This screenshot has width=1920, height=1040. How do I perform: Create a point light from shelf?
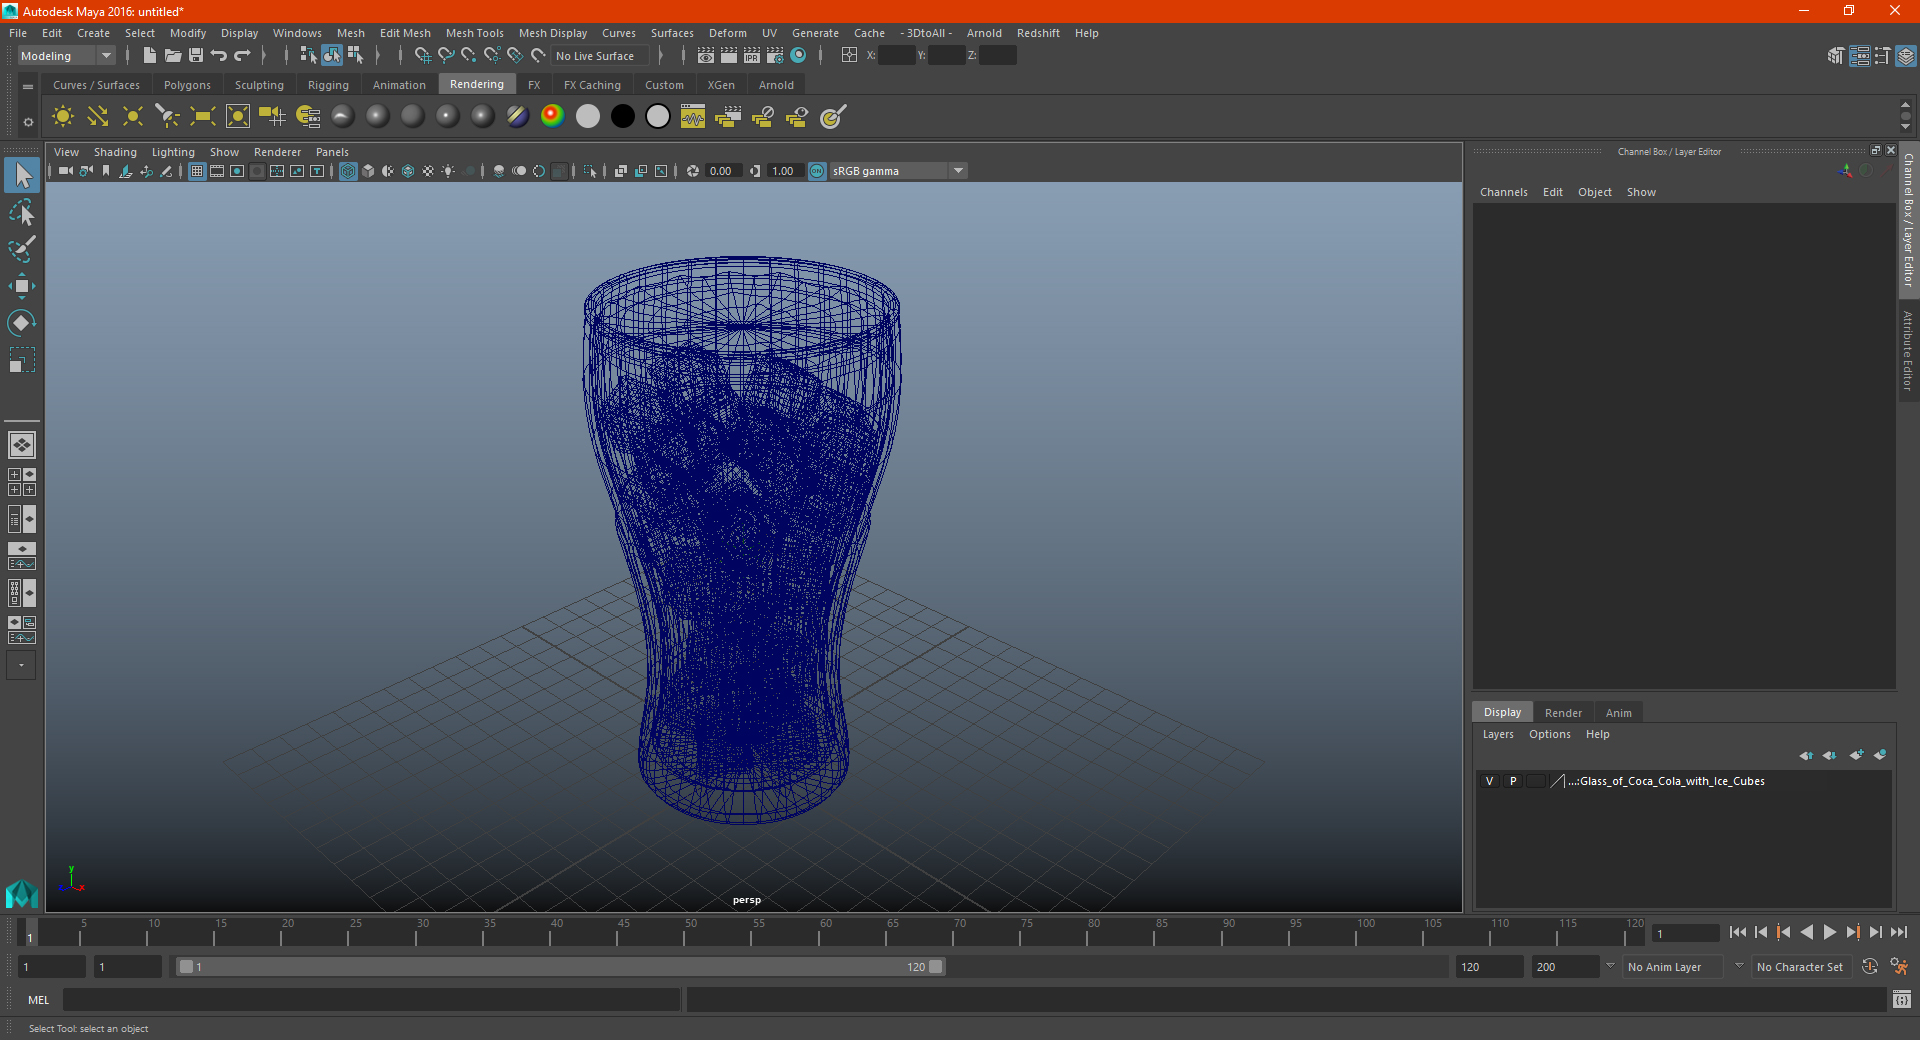click(x=133, y=117)
